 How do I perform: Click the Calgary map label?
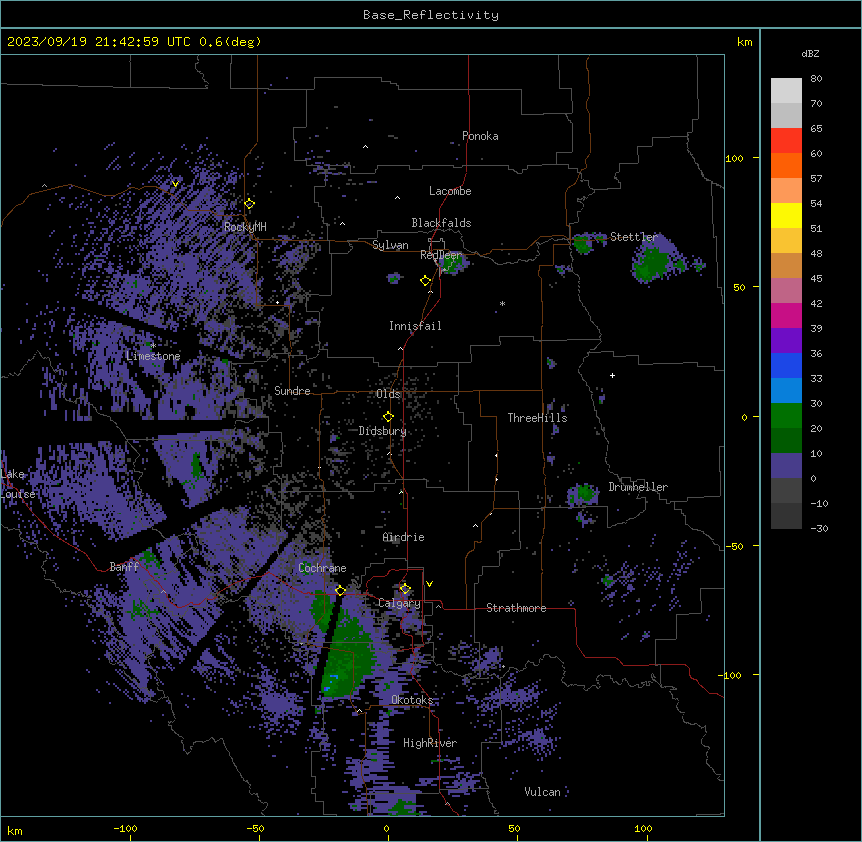[399, 603]
